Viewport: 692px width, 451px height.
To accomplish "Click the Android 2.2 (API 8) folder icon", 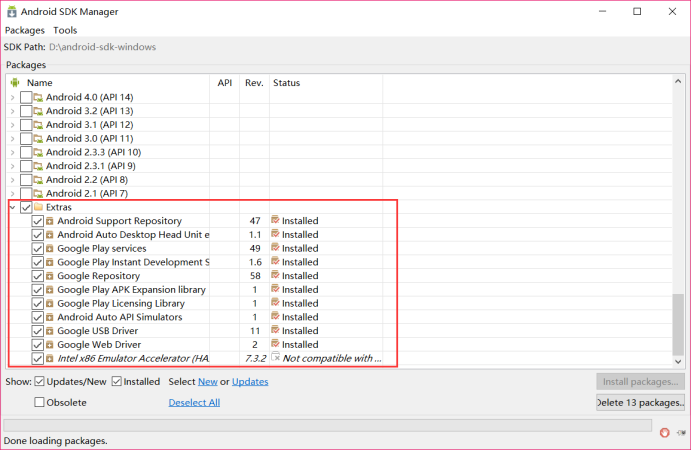I will 38,180.
